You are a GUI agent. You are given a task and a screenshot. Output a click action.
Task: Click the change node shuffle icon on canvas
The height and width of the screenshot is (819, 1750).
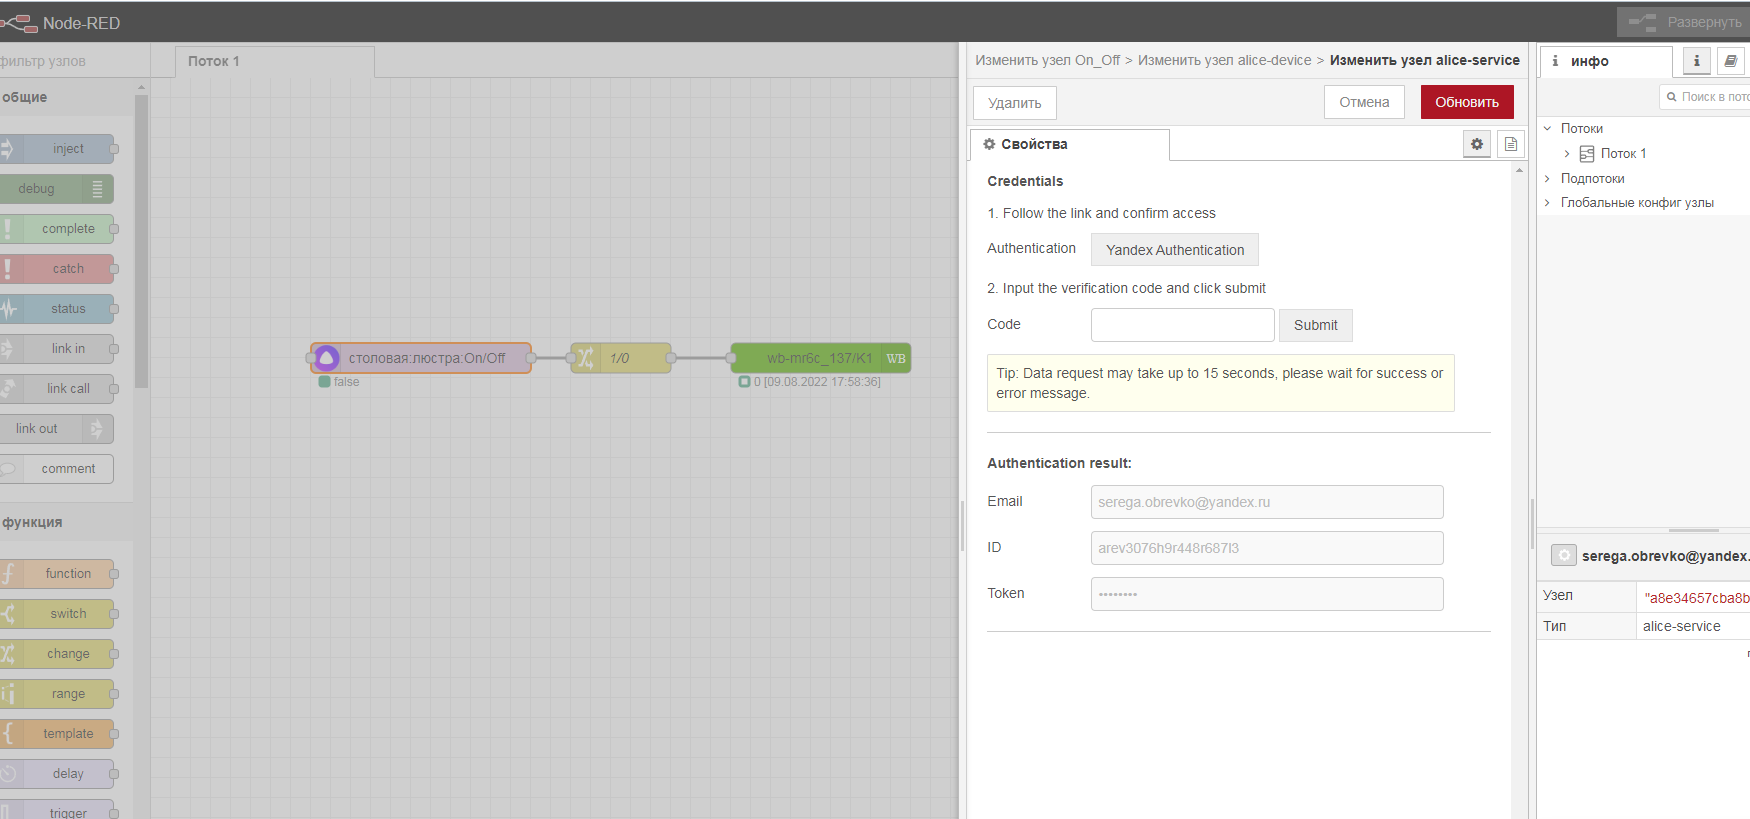tap(585, 358)
